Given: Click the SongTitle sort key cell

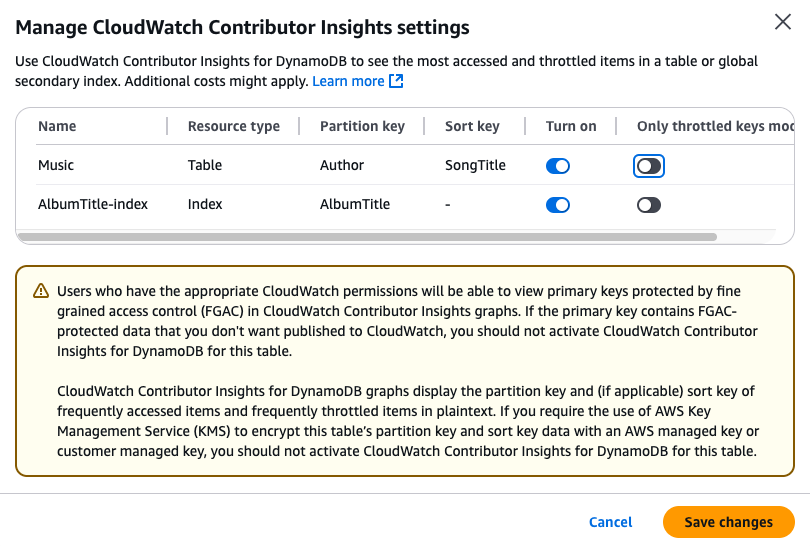Looking at the screenshot, I should pos(475,165).
